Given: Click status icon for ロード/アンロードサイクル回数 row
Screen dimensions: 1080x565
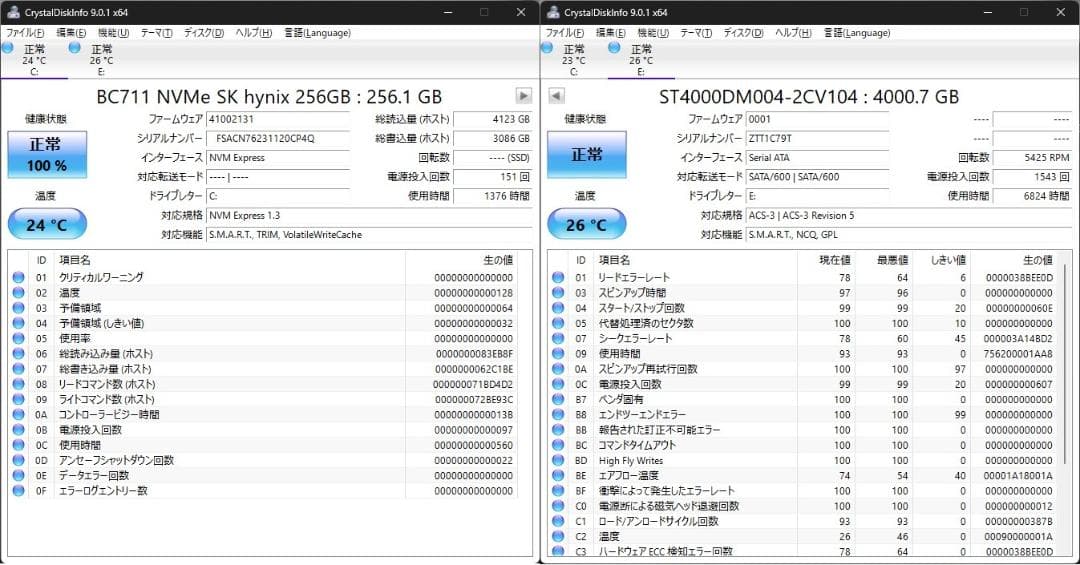Looking at the screenshot, I should (x=558, y=521).
